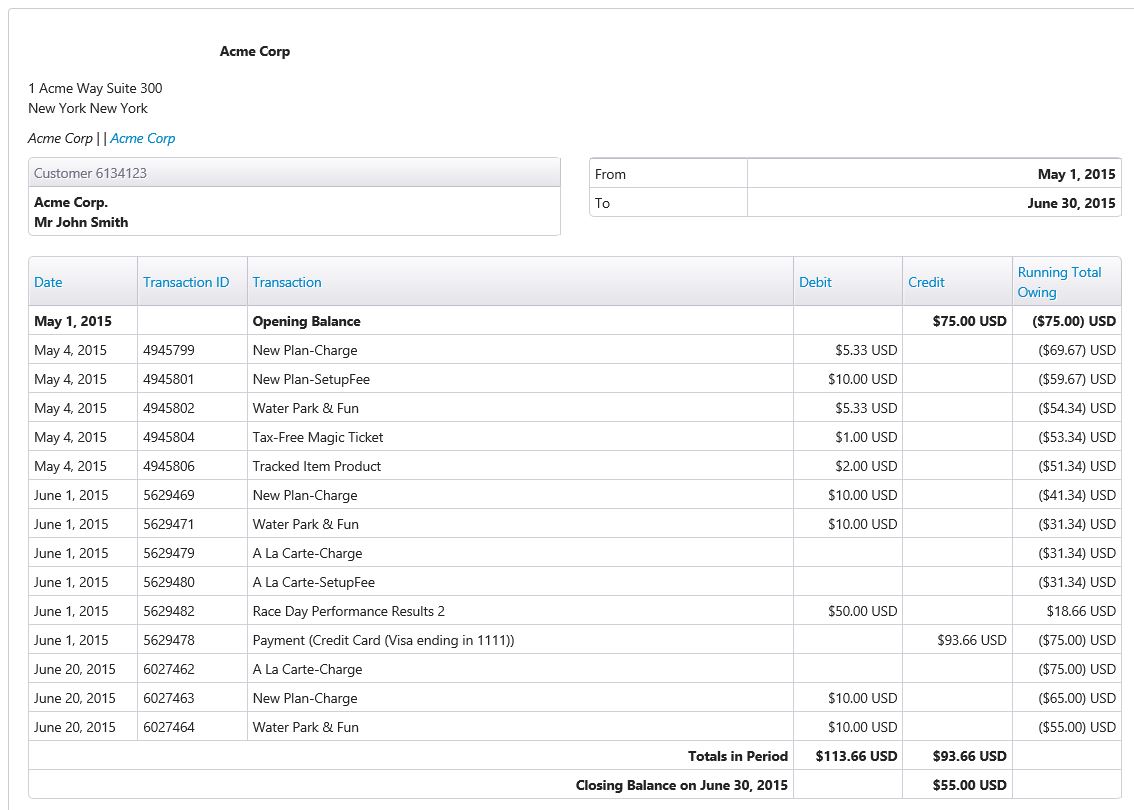Image resolution: width=1134 pixels, height=810 pixels.
Task: Select the Tax-Free Magic Ticket row
Action: tap(575, 437)
